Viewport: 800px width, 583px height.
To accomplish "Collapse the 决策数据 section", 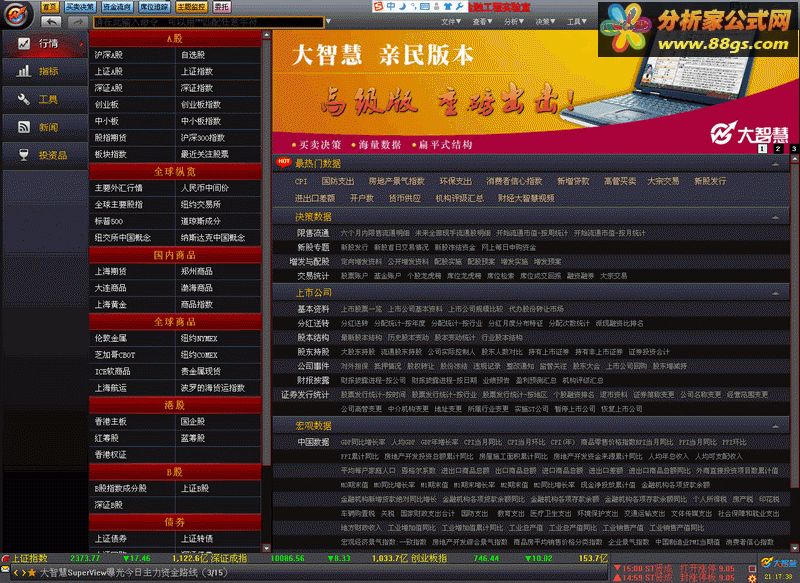I will [x=775, y=217].
